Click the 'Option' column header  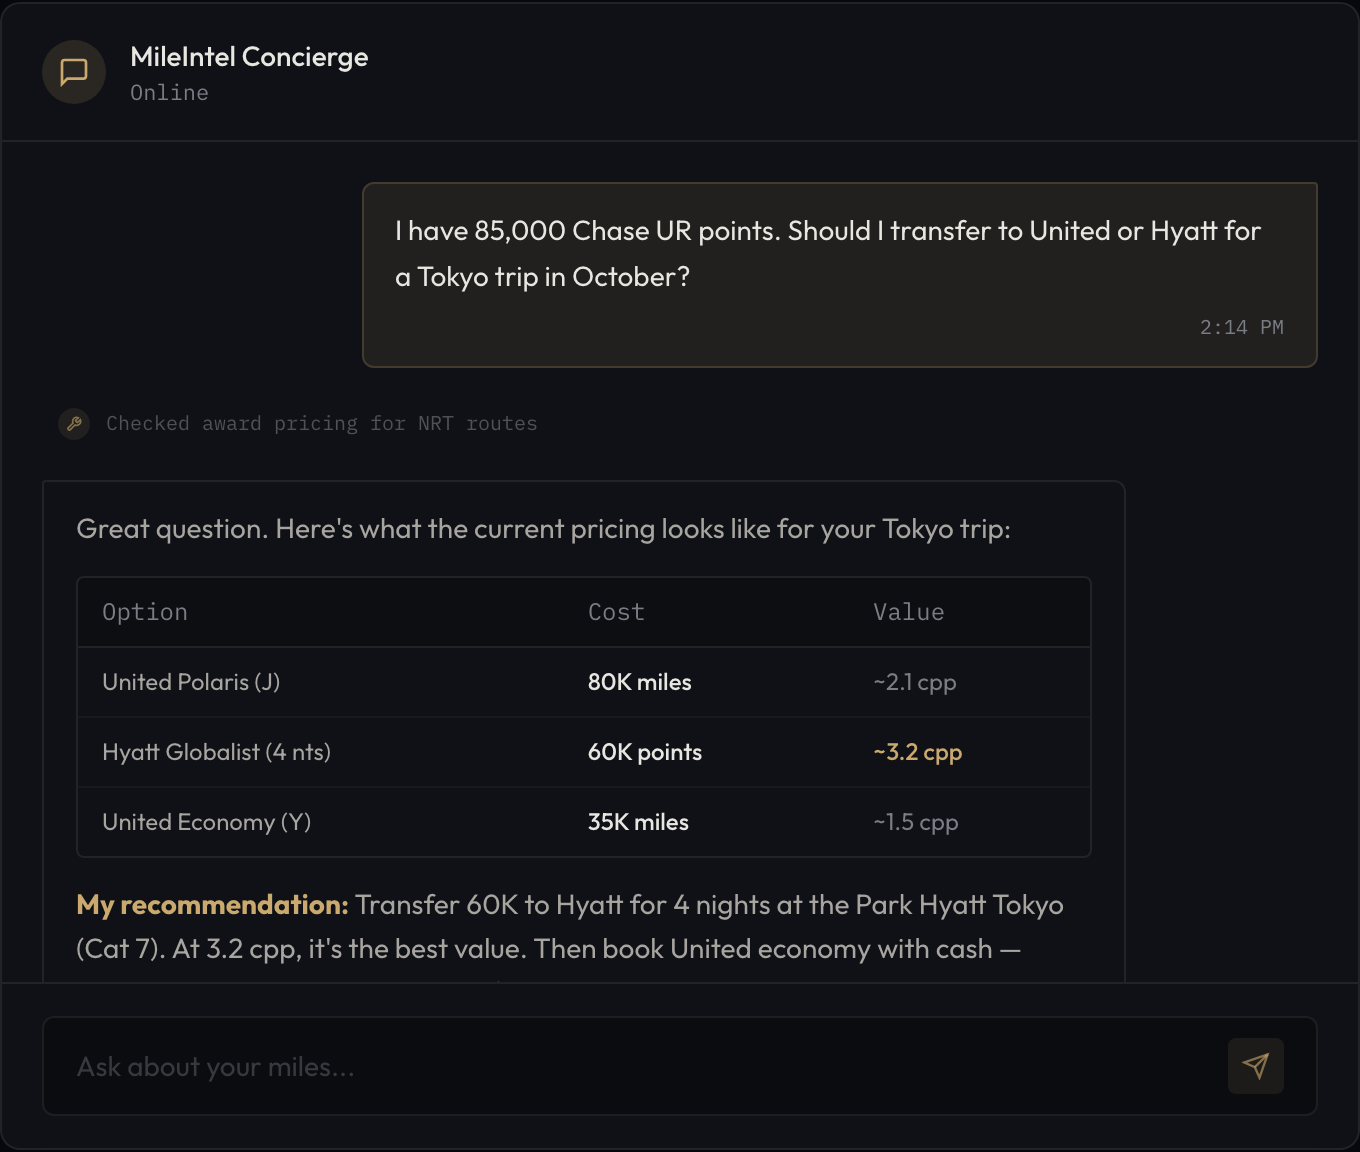[145, 611]
